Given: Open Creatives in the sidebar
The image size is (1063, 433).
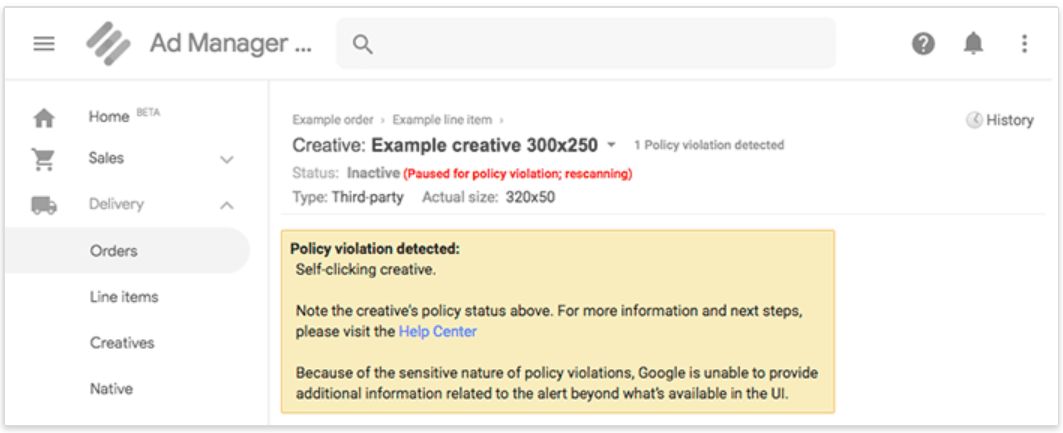Looking at the screenshot, I should coord(122,343).
